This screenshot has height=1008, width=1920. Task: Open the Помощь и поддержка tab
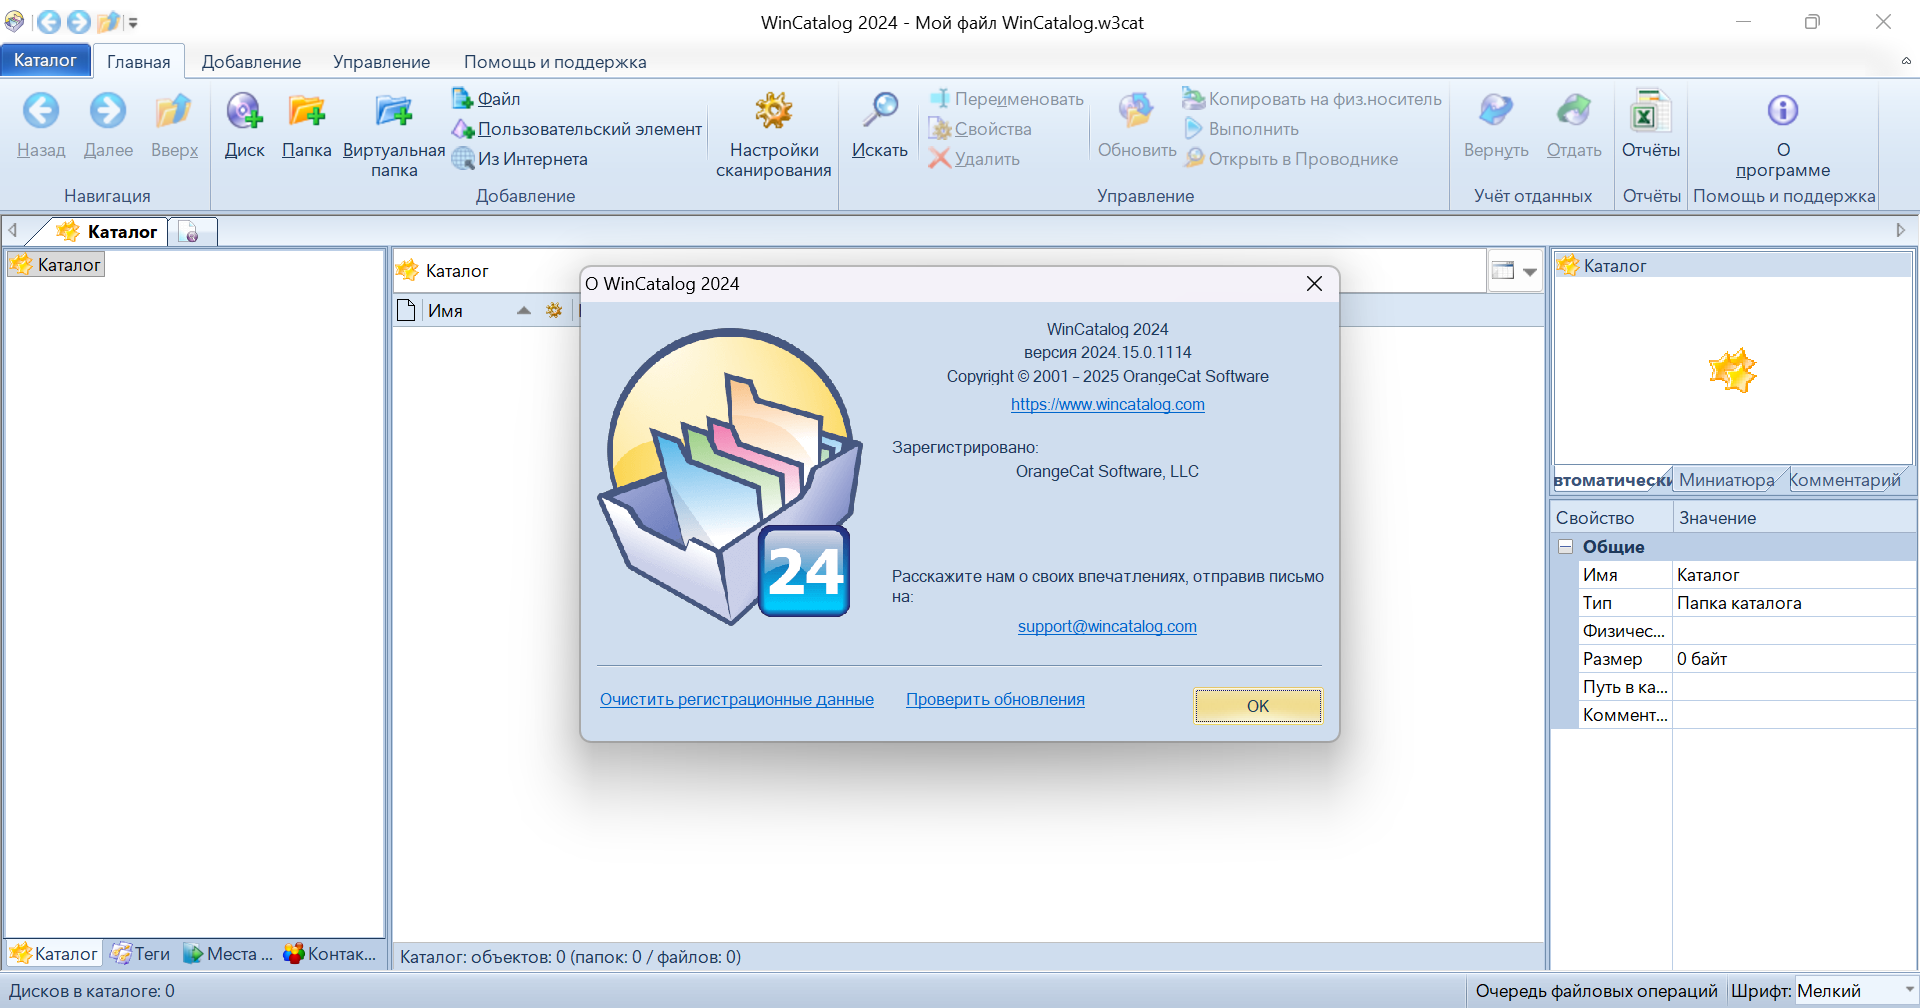click(x=555, y=62)
